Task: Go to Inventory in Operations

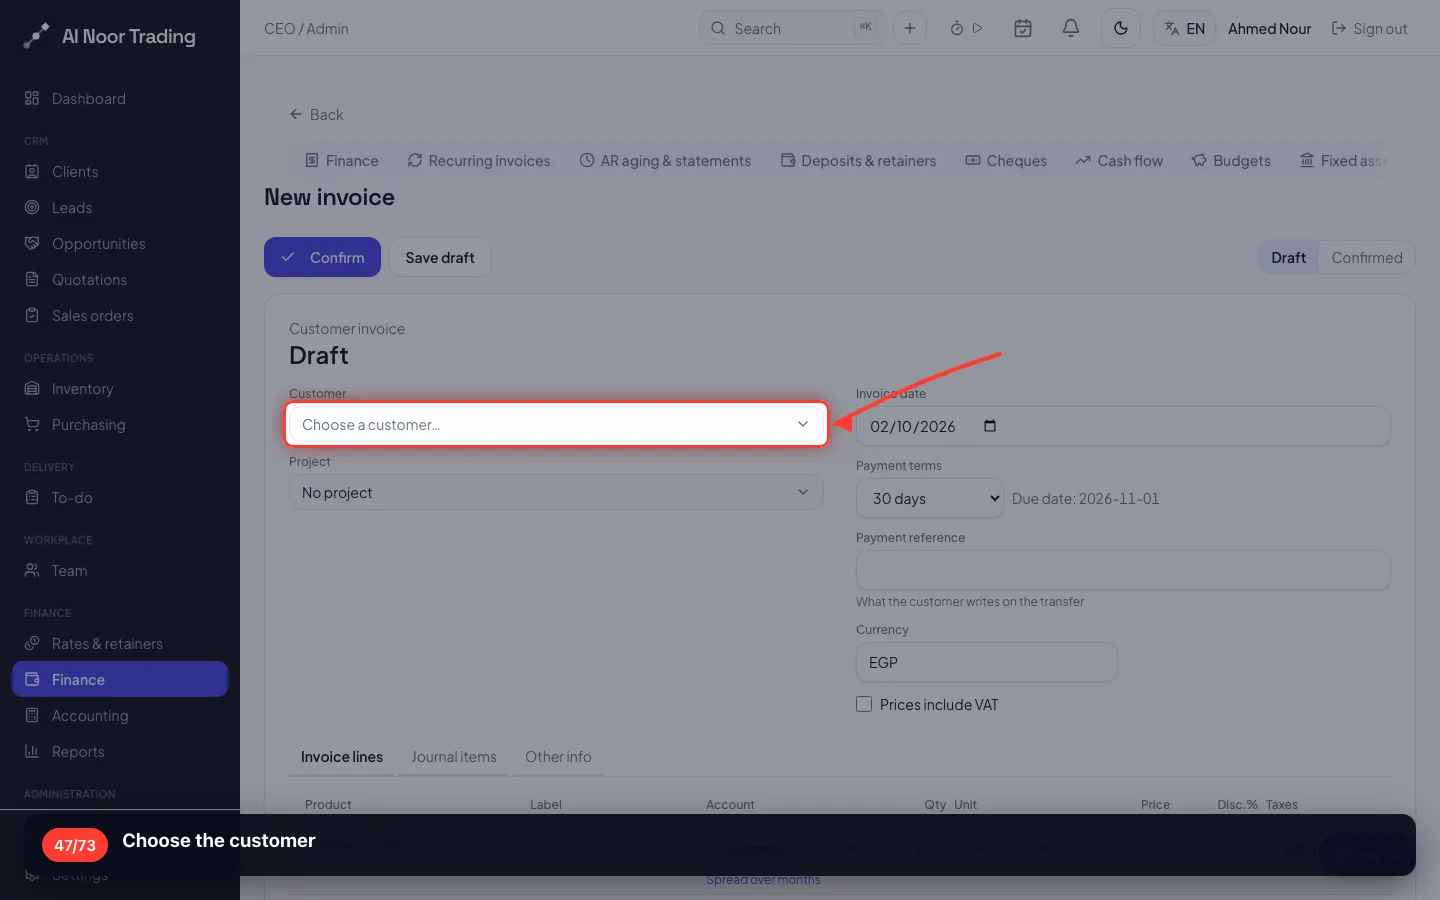Action: click(x=120, y=388)
